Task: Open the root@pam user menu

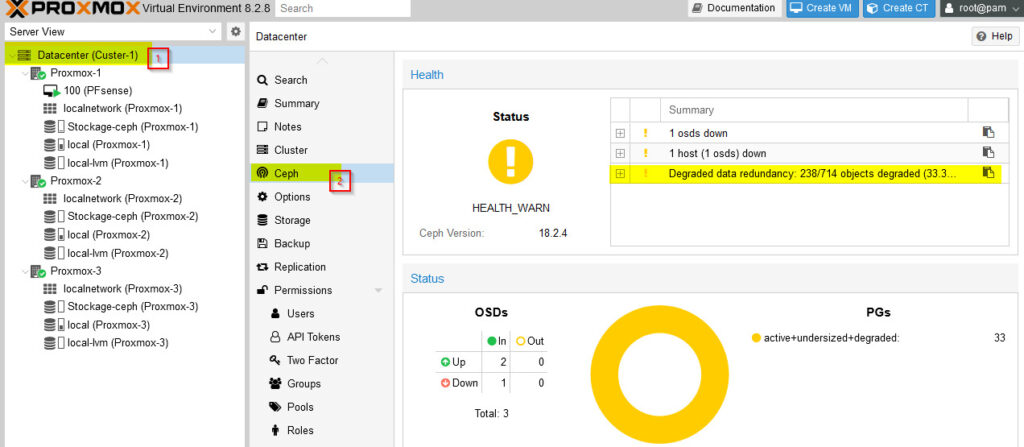Action: coord(981,8)
